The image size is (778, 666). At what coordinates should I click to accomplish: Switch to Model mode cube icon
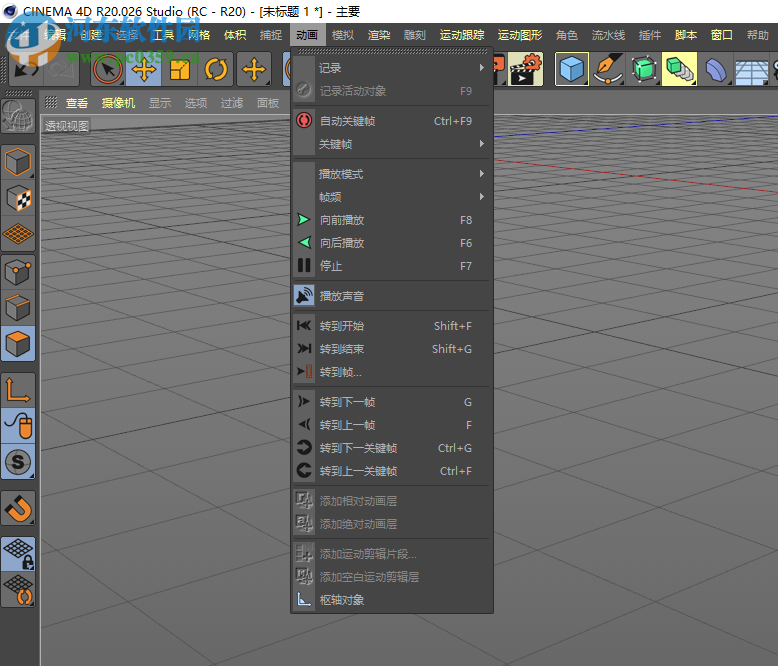pos(18,162)
